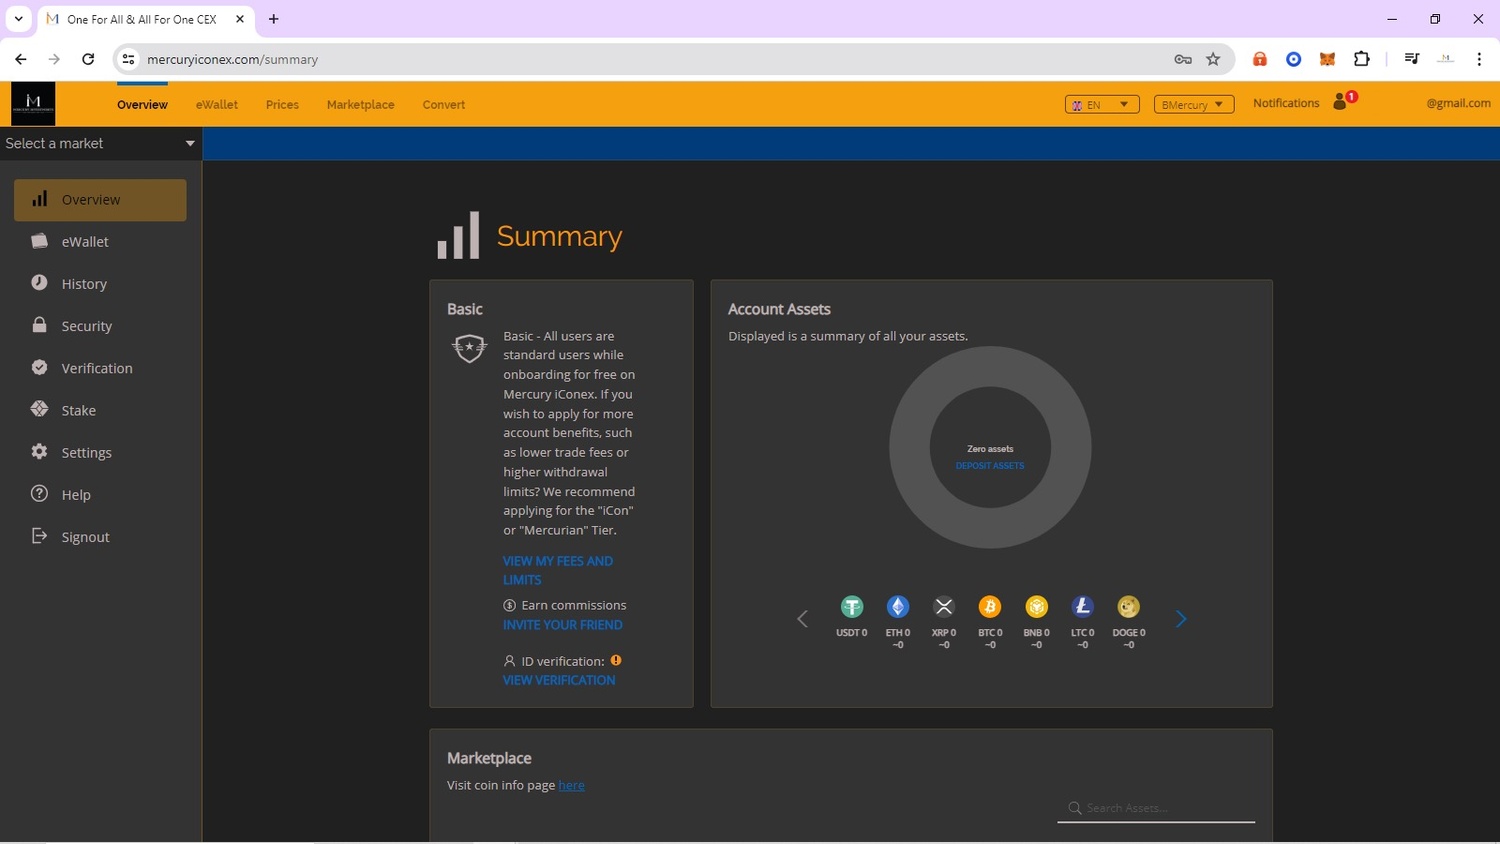
Task: Click VIEW VERIFICATION link
Action: pos(559,680)
